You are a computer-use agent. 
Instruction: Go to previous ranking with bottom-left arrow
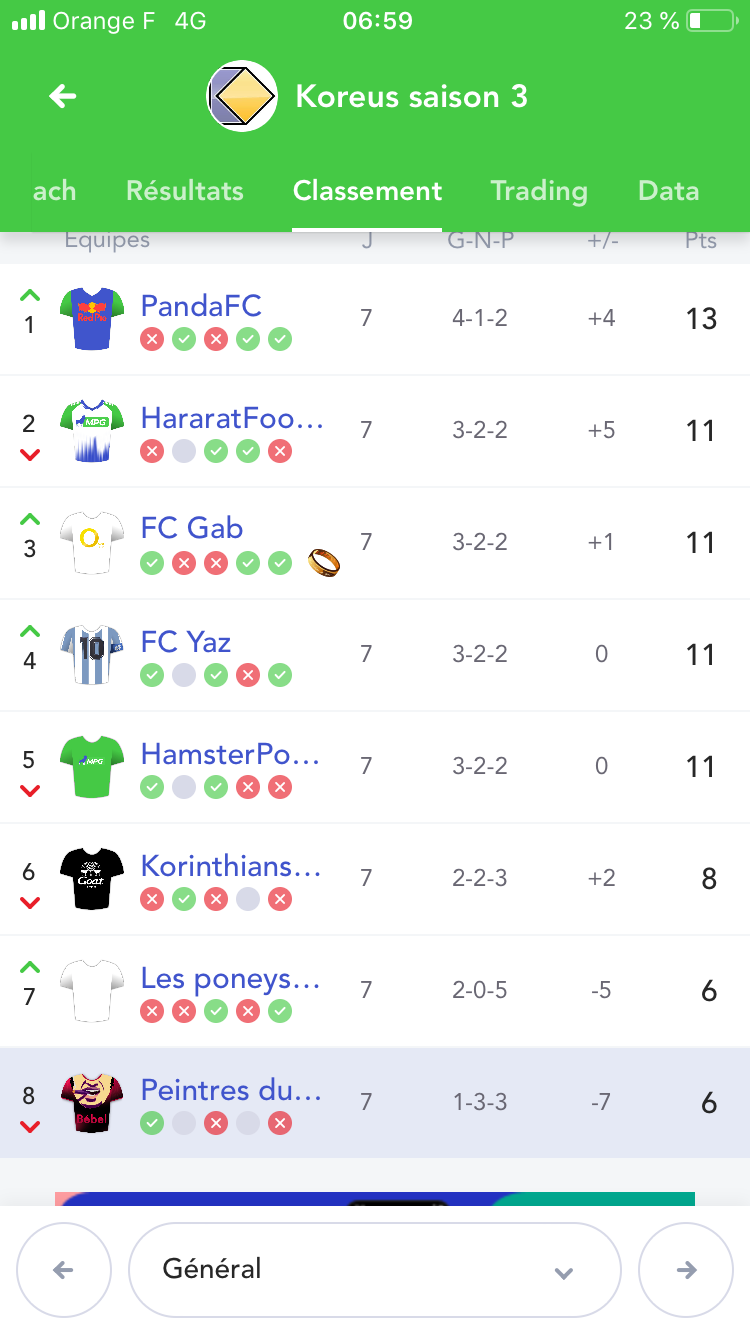(63, 1270)
